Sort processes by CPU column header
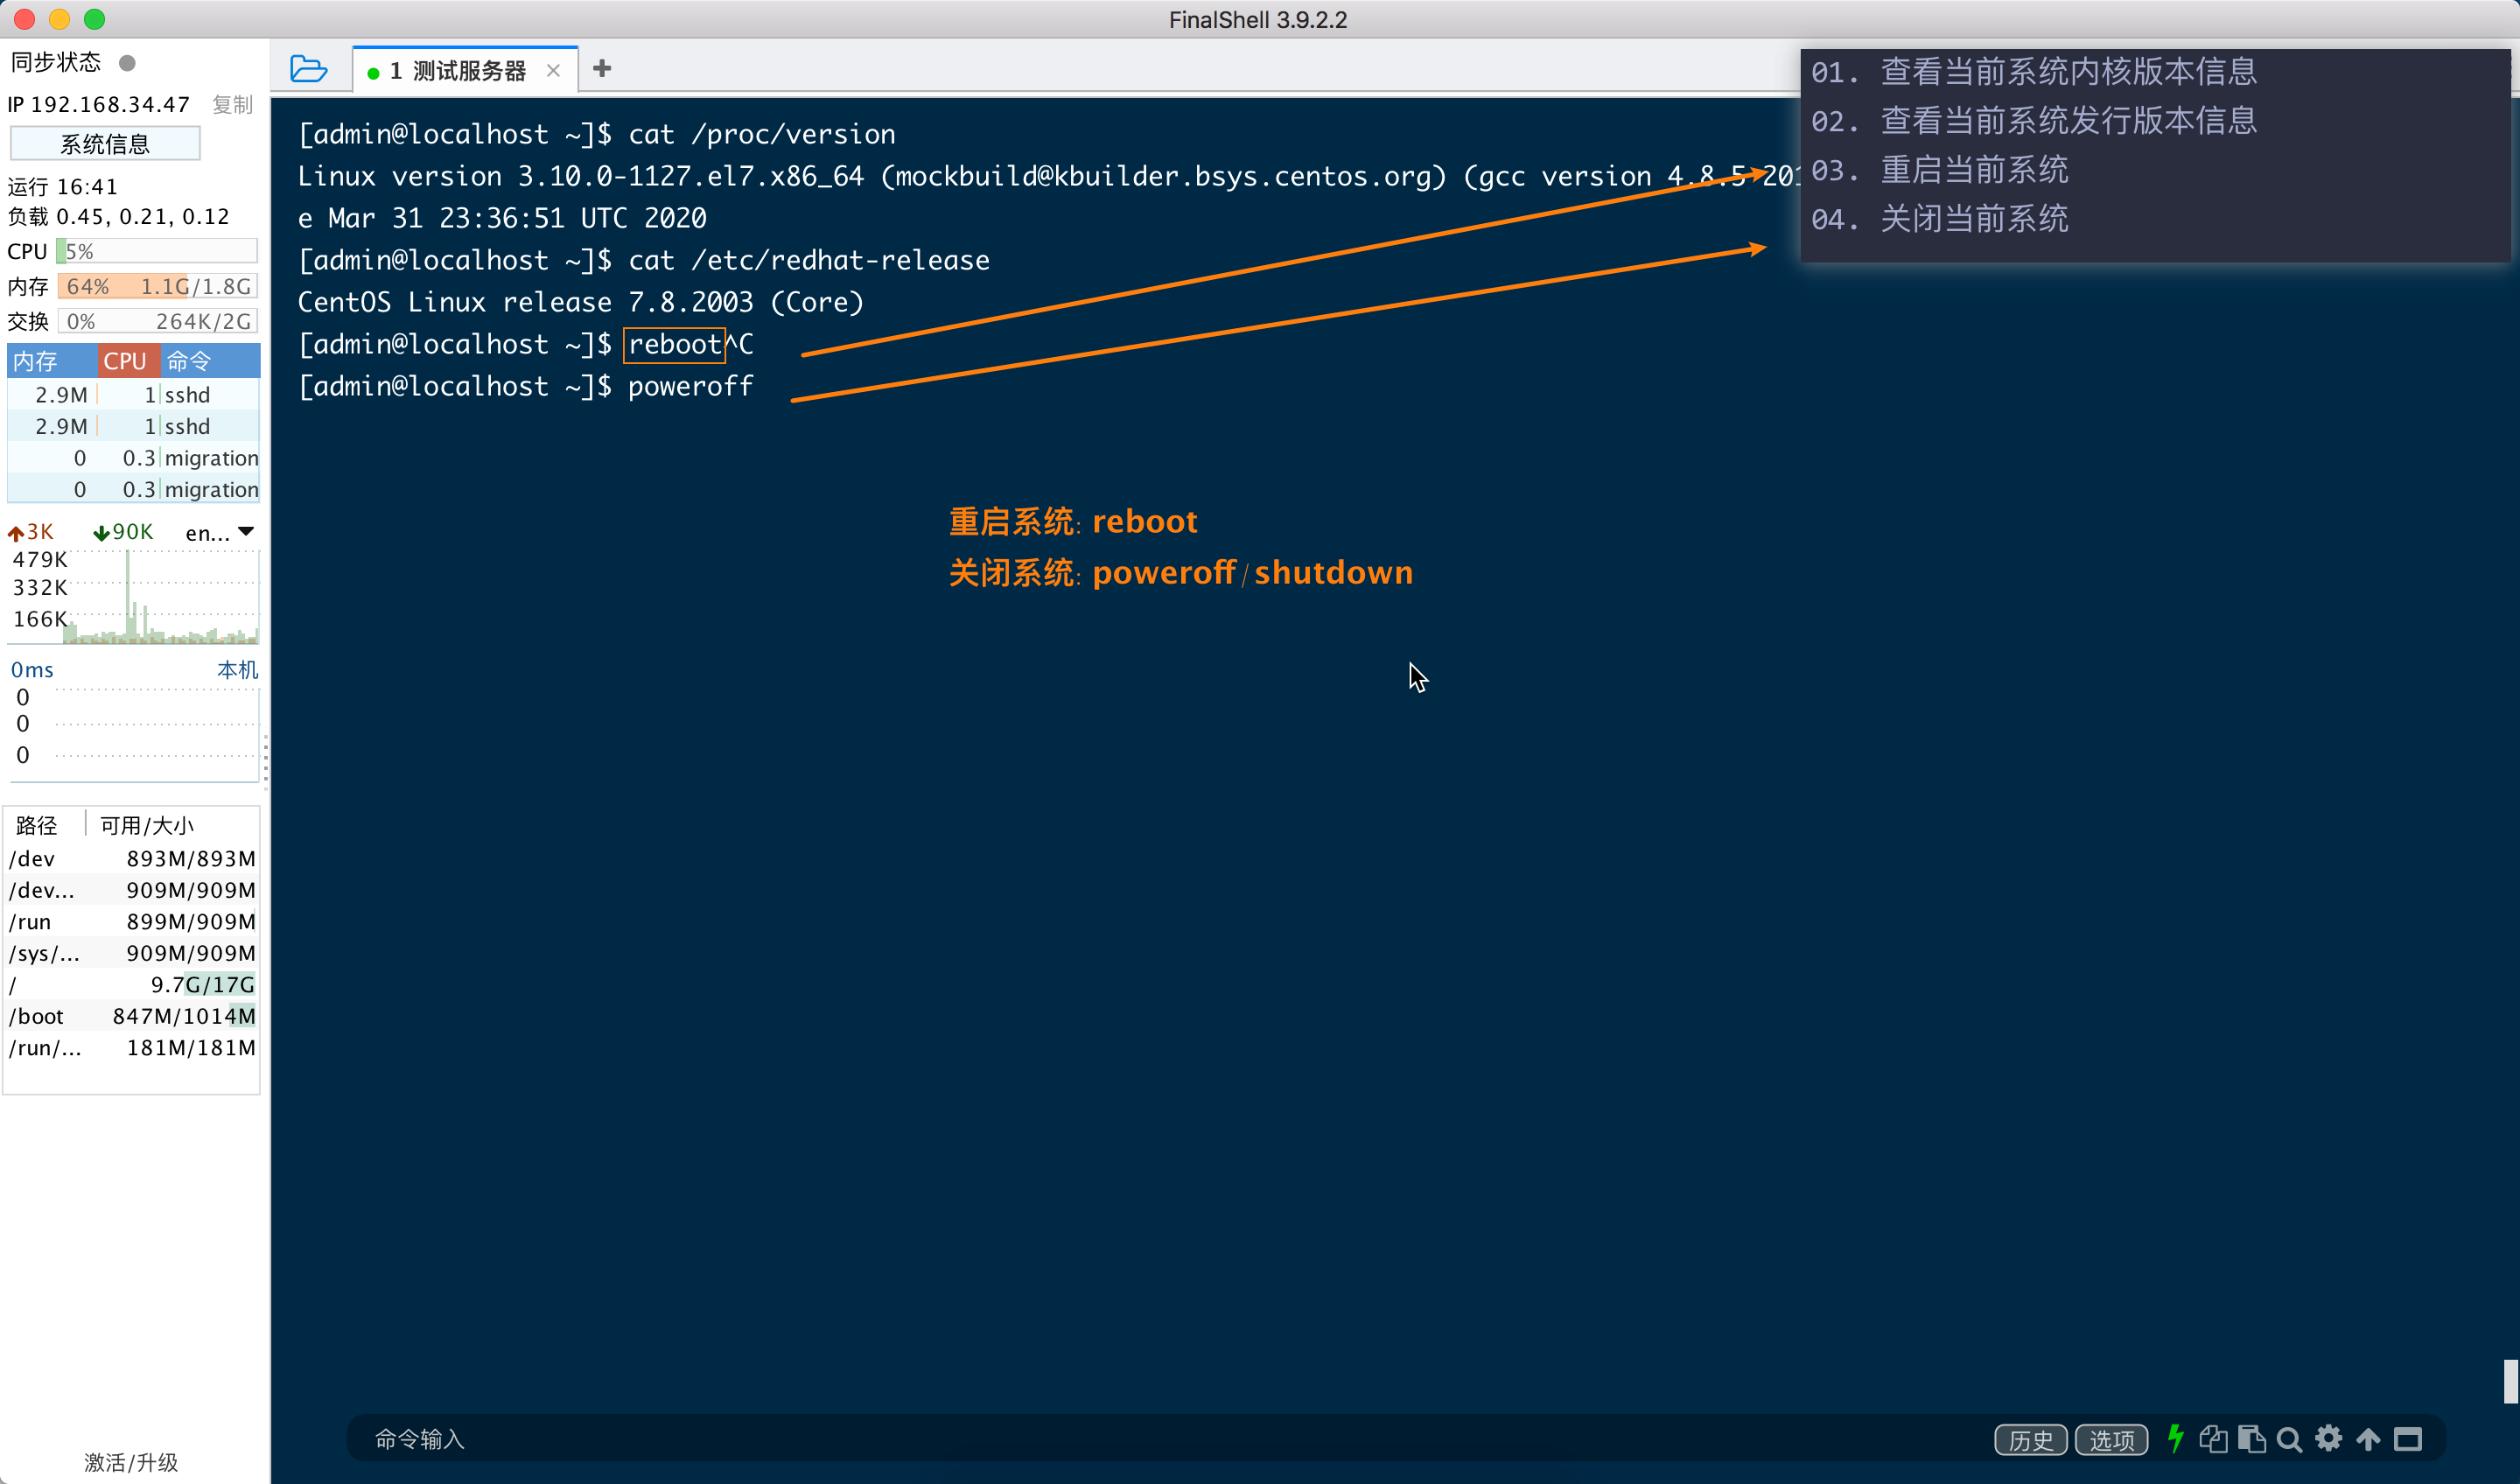This screenshot has width=2520, height=1484. coord(126,361)
